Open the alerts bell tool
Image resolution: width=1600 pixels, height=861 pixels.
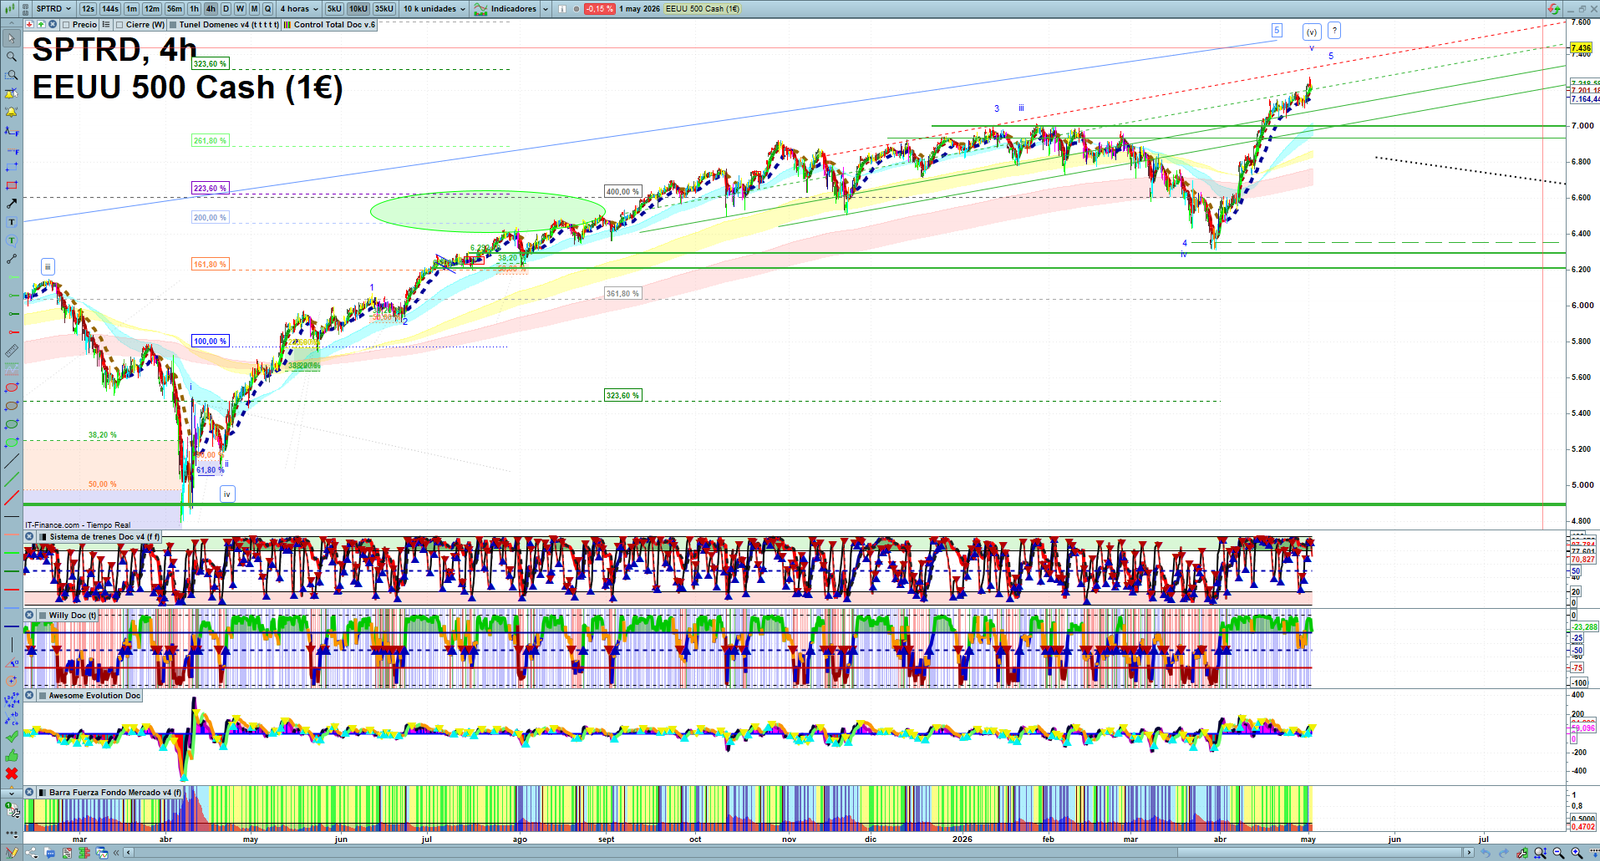click(11, 112)
